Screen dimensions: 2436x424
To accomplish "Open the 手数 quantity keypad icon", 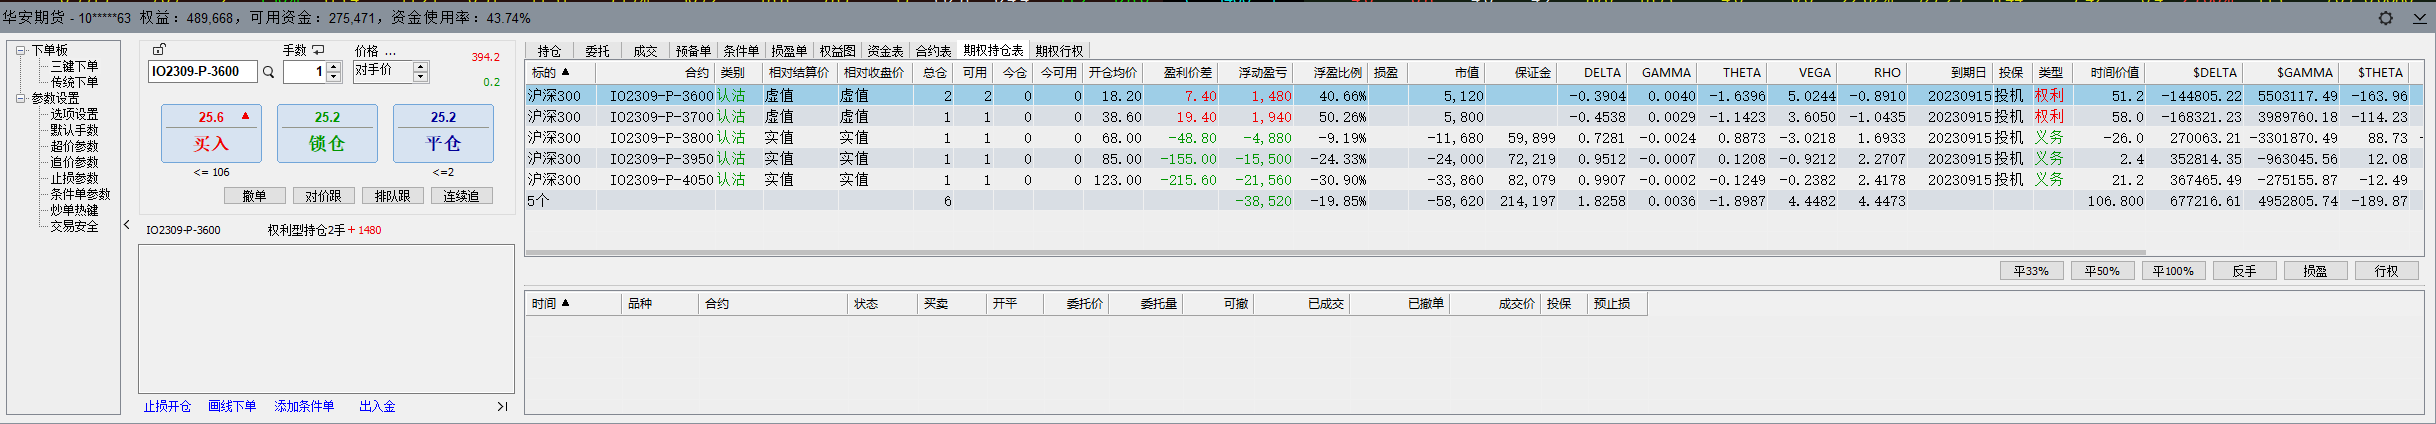I will [318, 50].
